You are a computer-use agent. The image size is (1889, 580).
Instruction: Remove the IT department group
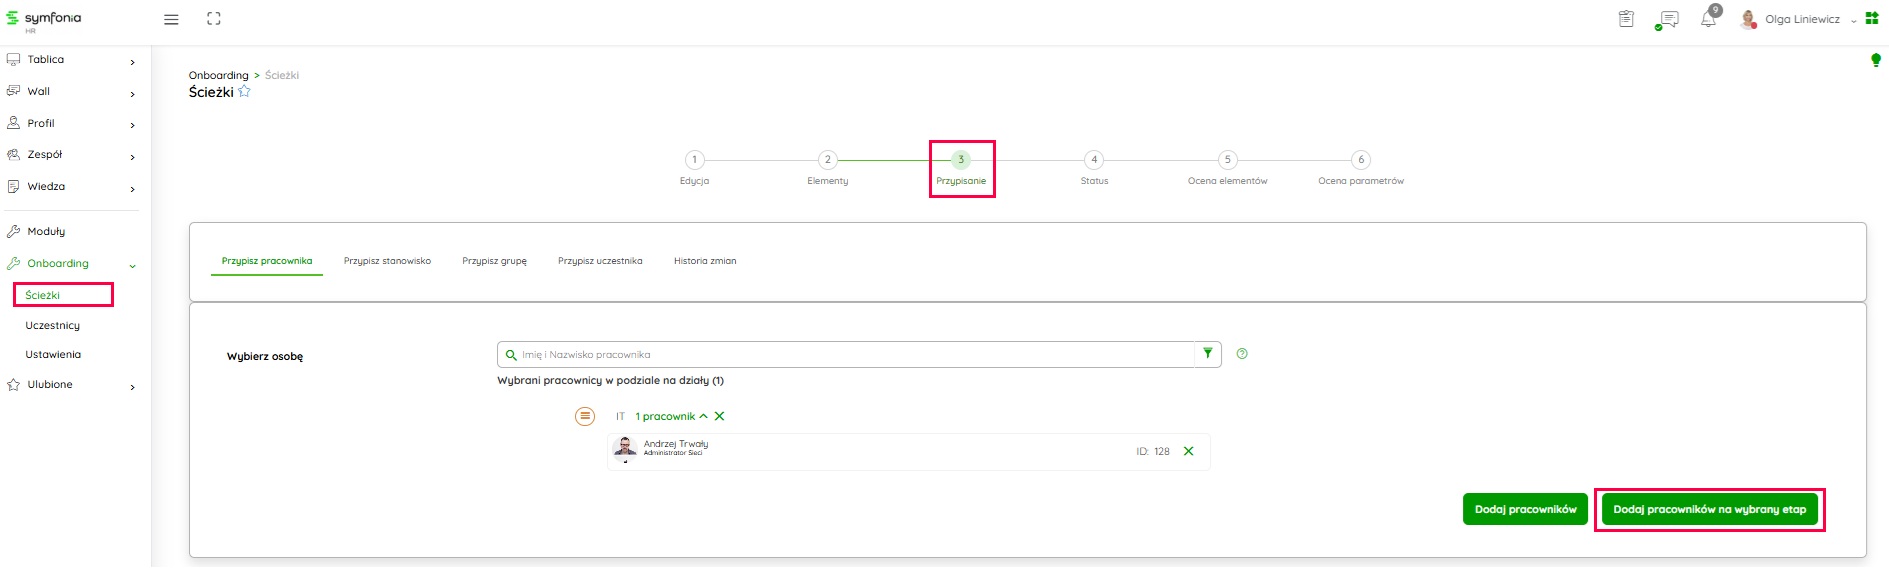pyautogui.click(x=719, y=416)
